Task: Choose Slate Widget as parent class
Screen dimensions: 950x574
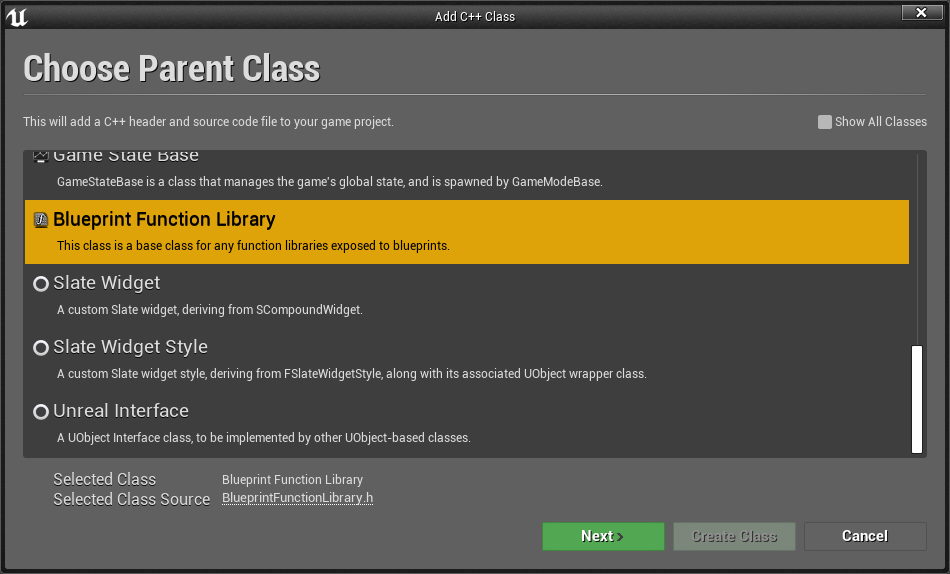Action: (467, 296)
